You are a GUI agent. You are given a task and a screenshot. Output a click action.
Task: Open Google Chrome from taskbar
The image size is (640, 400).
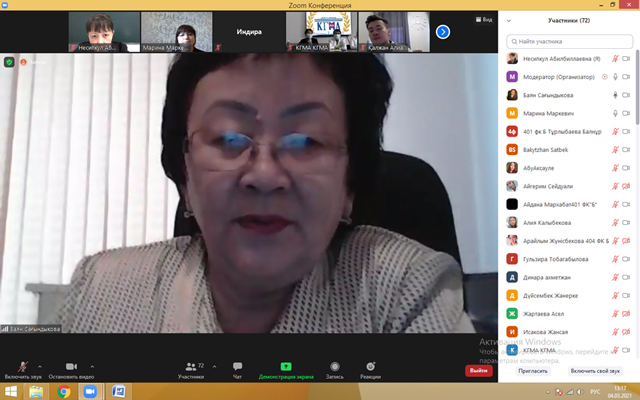[x=63, y=392]
